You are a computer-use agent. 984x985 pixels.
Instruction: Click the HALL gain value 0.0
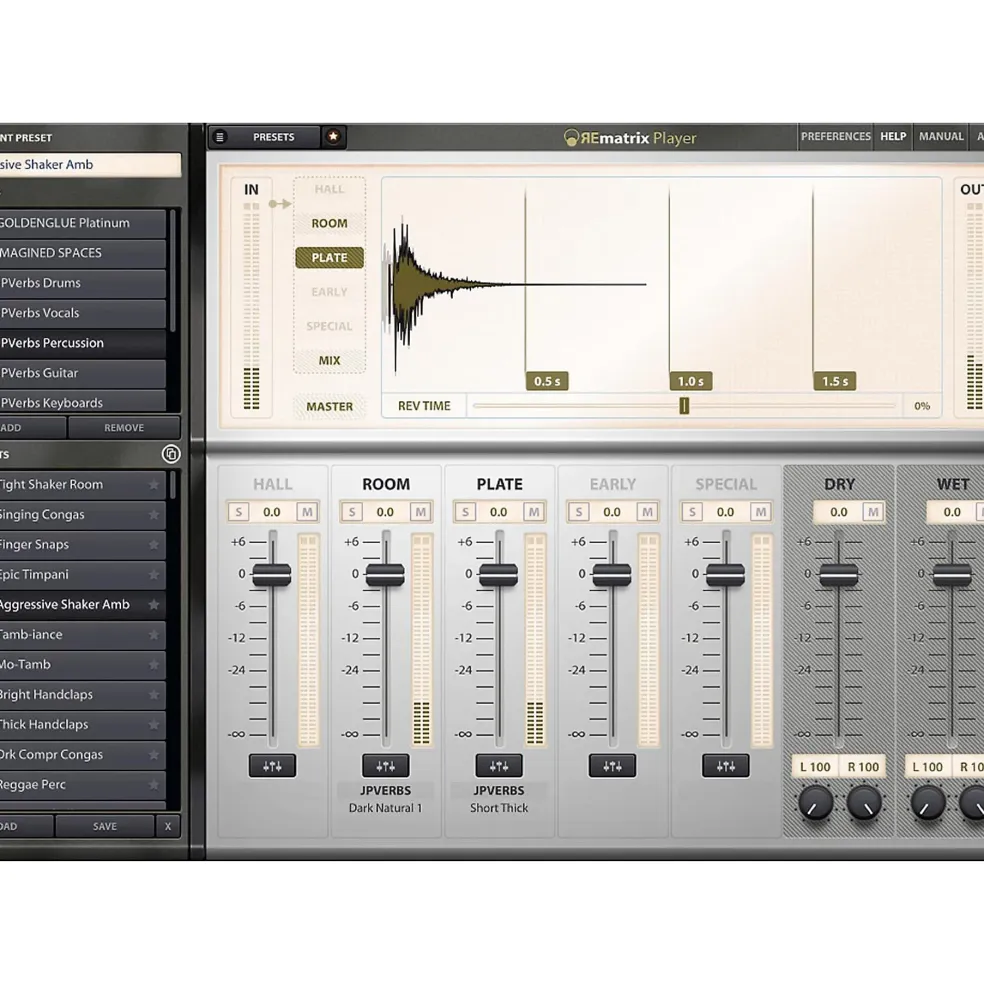pyautogui.click(x=272, y=512)
